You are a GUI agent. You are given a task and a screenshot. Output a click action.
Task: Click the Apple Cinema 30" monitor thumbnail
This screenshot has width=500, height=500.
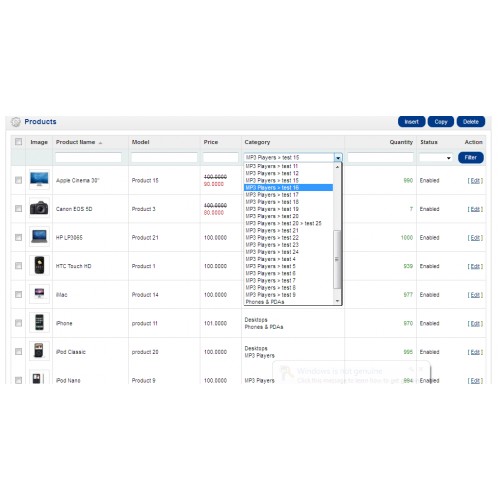pos(39,180)
